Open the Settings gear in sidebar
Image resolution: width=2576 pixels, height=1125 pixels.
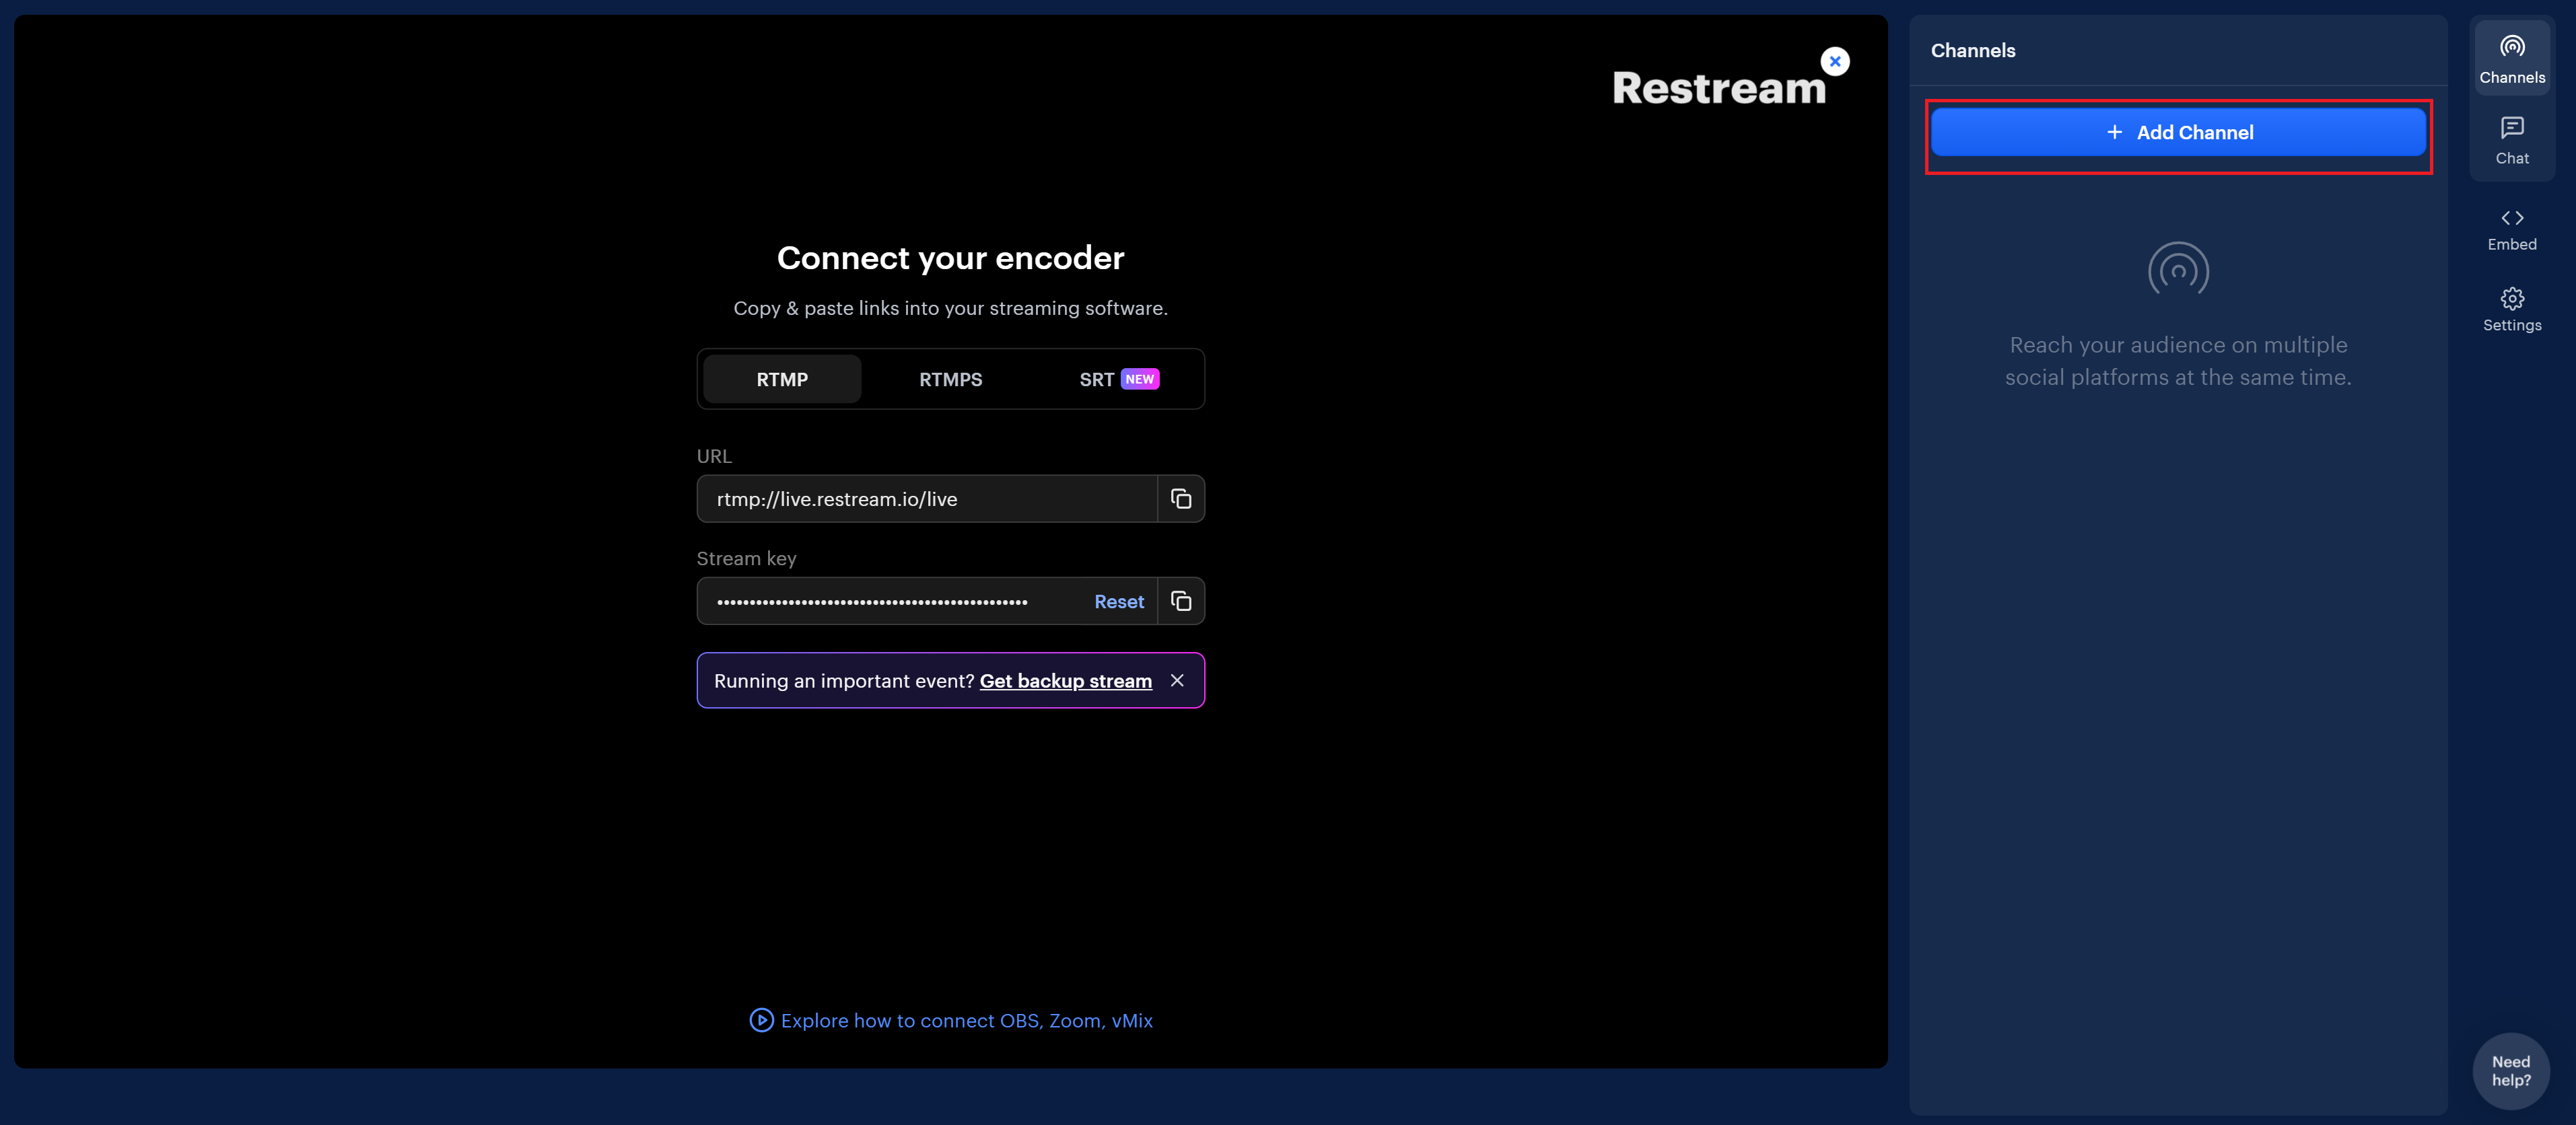(2511, 310)
